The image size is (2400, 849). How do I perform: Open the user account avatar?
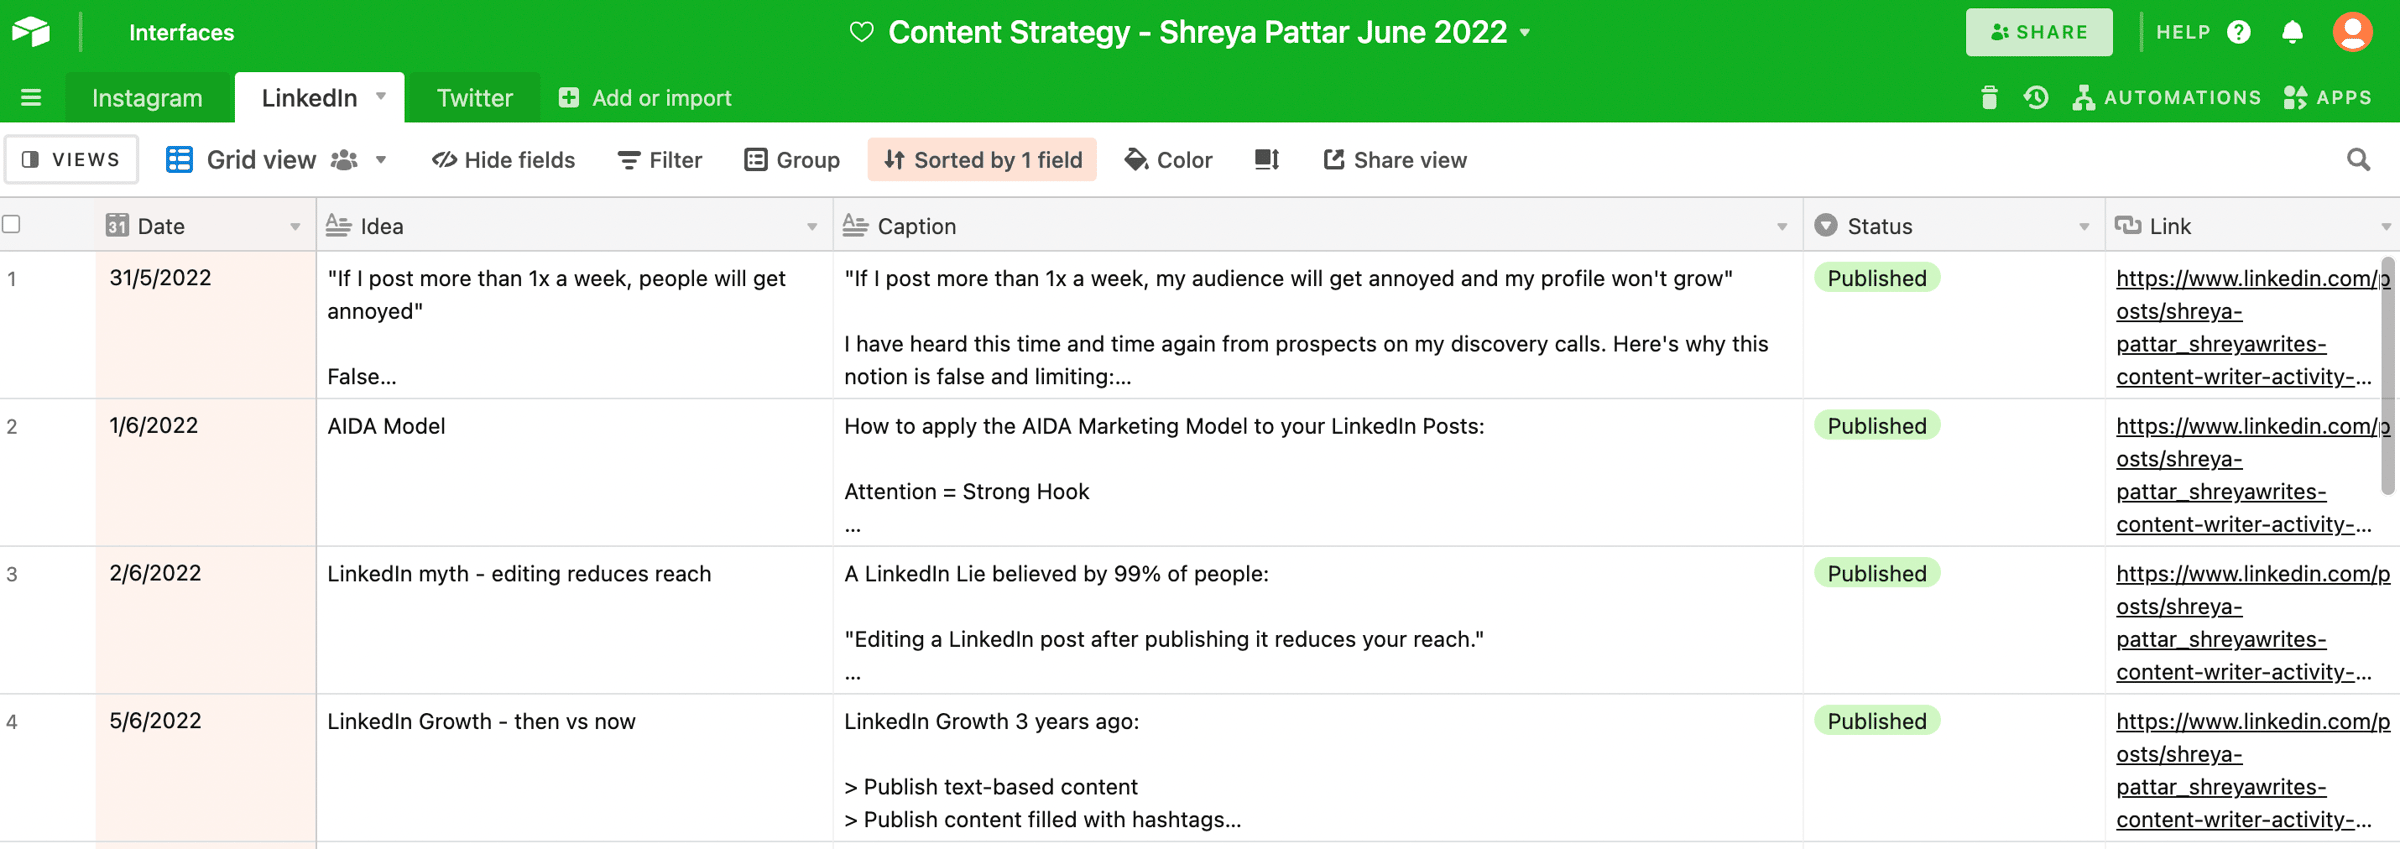click(x=2353, y=32)
